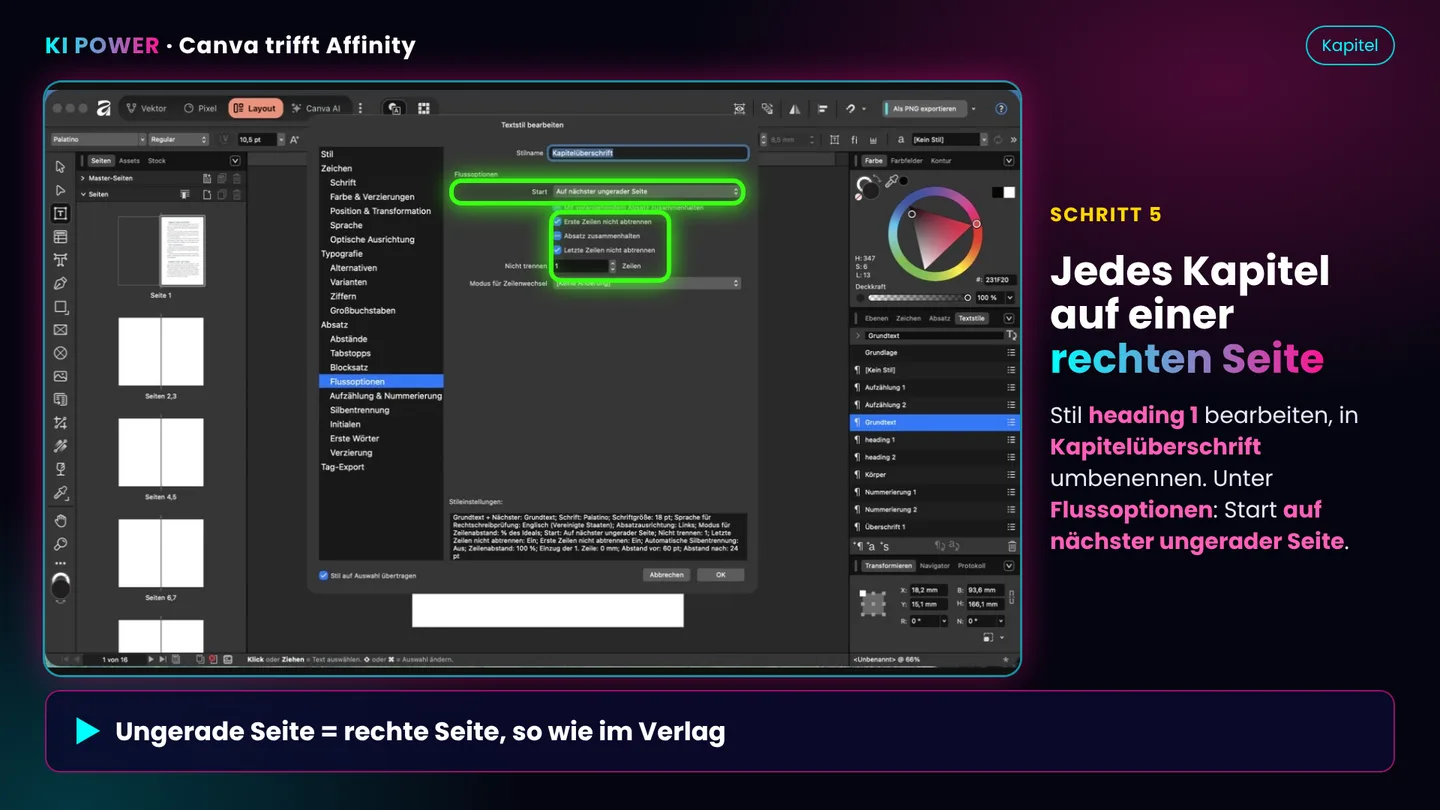
Task: Toggle Letzte Zeilen nicht abtrennen checkbox
Action: [558, 250]
